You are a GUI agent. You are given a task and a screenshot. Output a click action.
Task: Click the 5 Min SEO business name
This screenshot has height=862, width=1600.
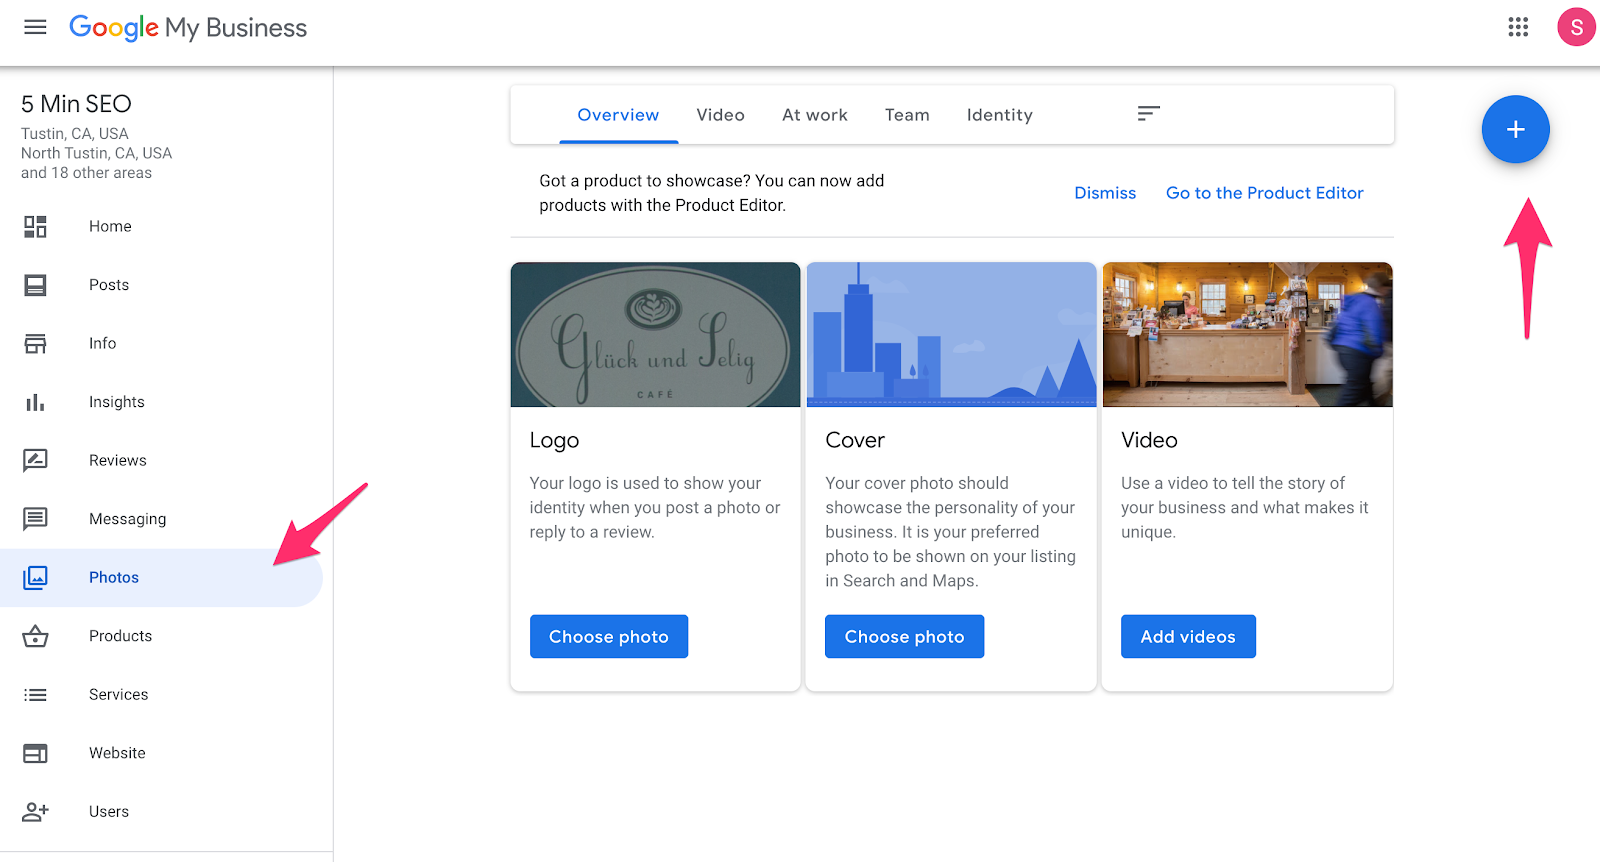point(76,104)
